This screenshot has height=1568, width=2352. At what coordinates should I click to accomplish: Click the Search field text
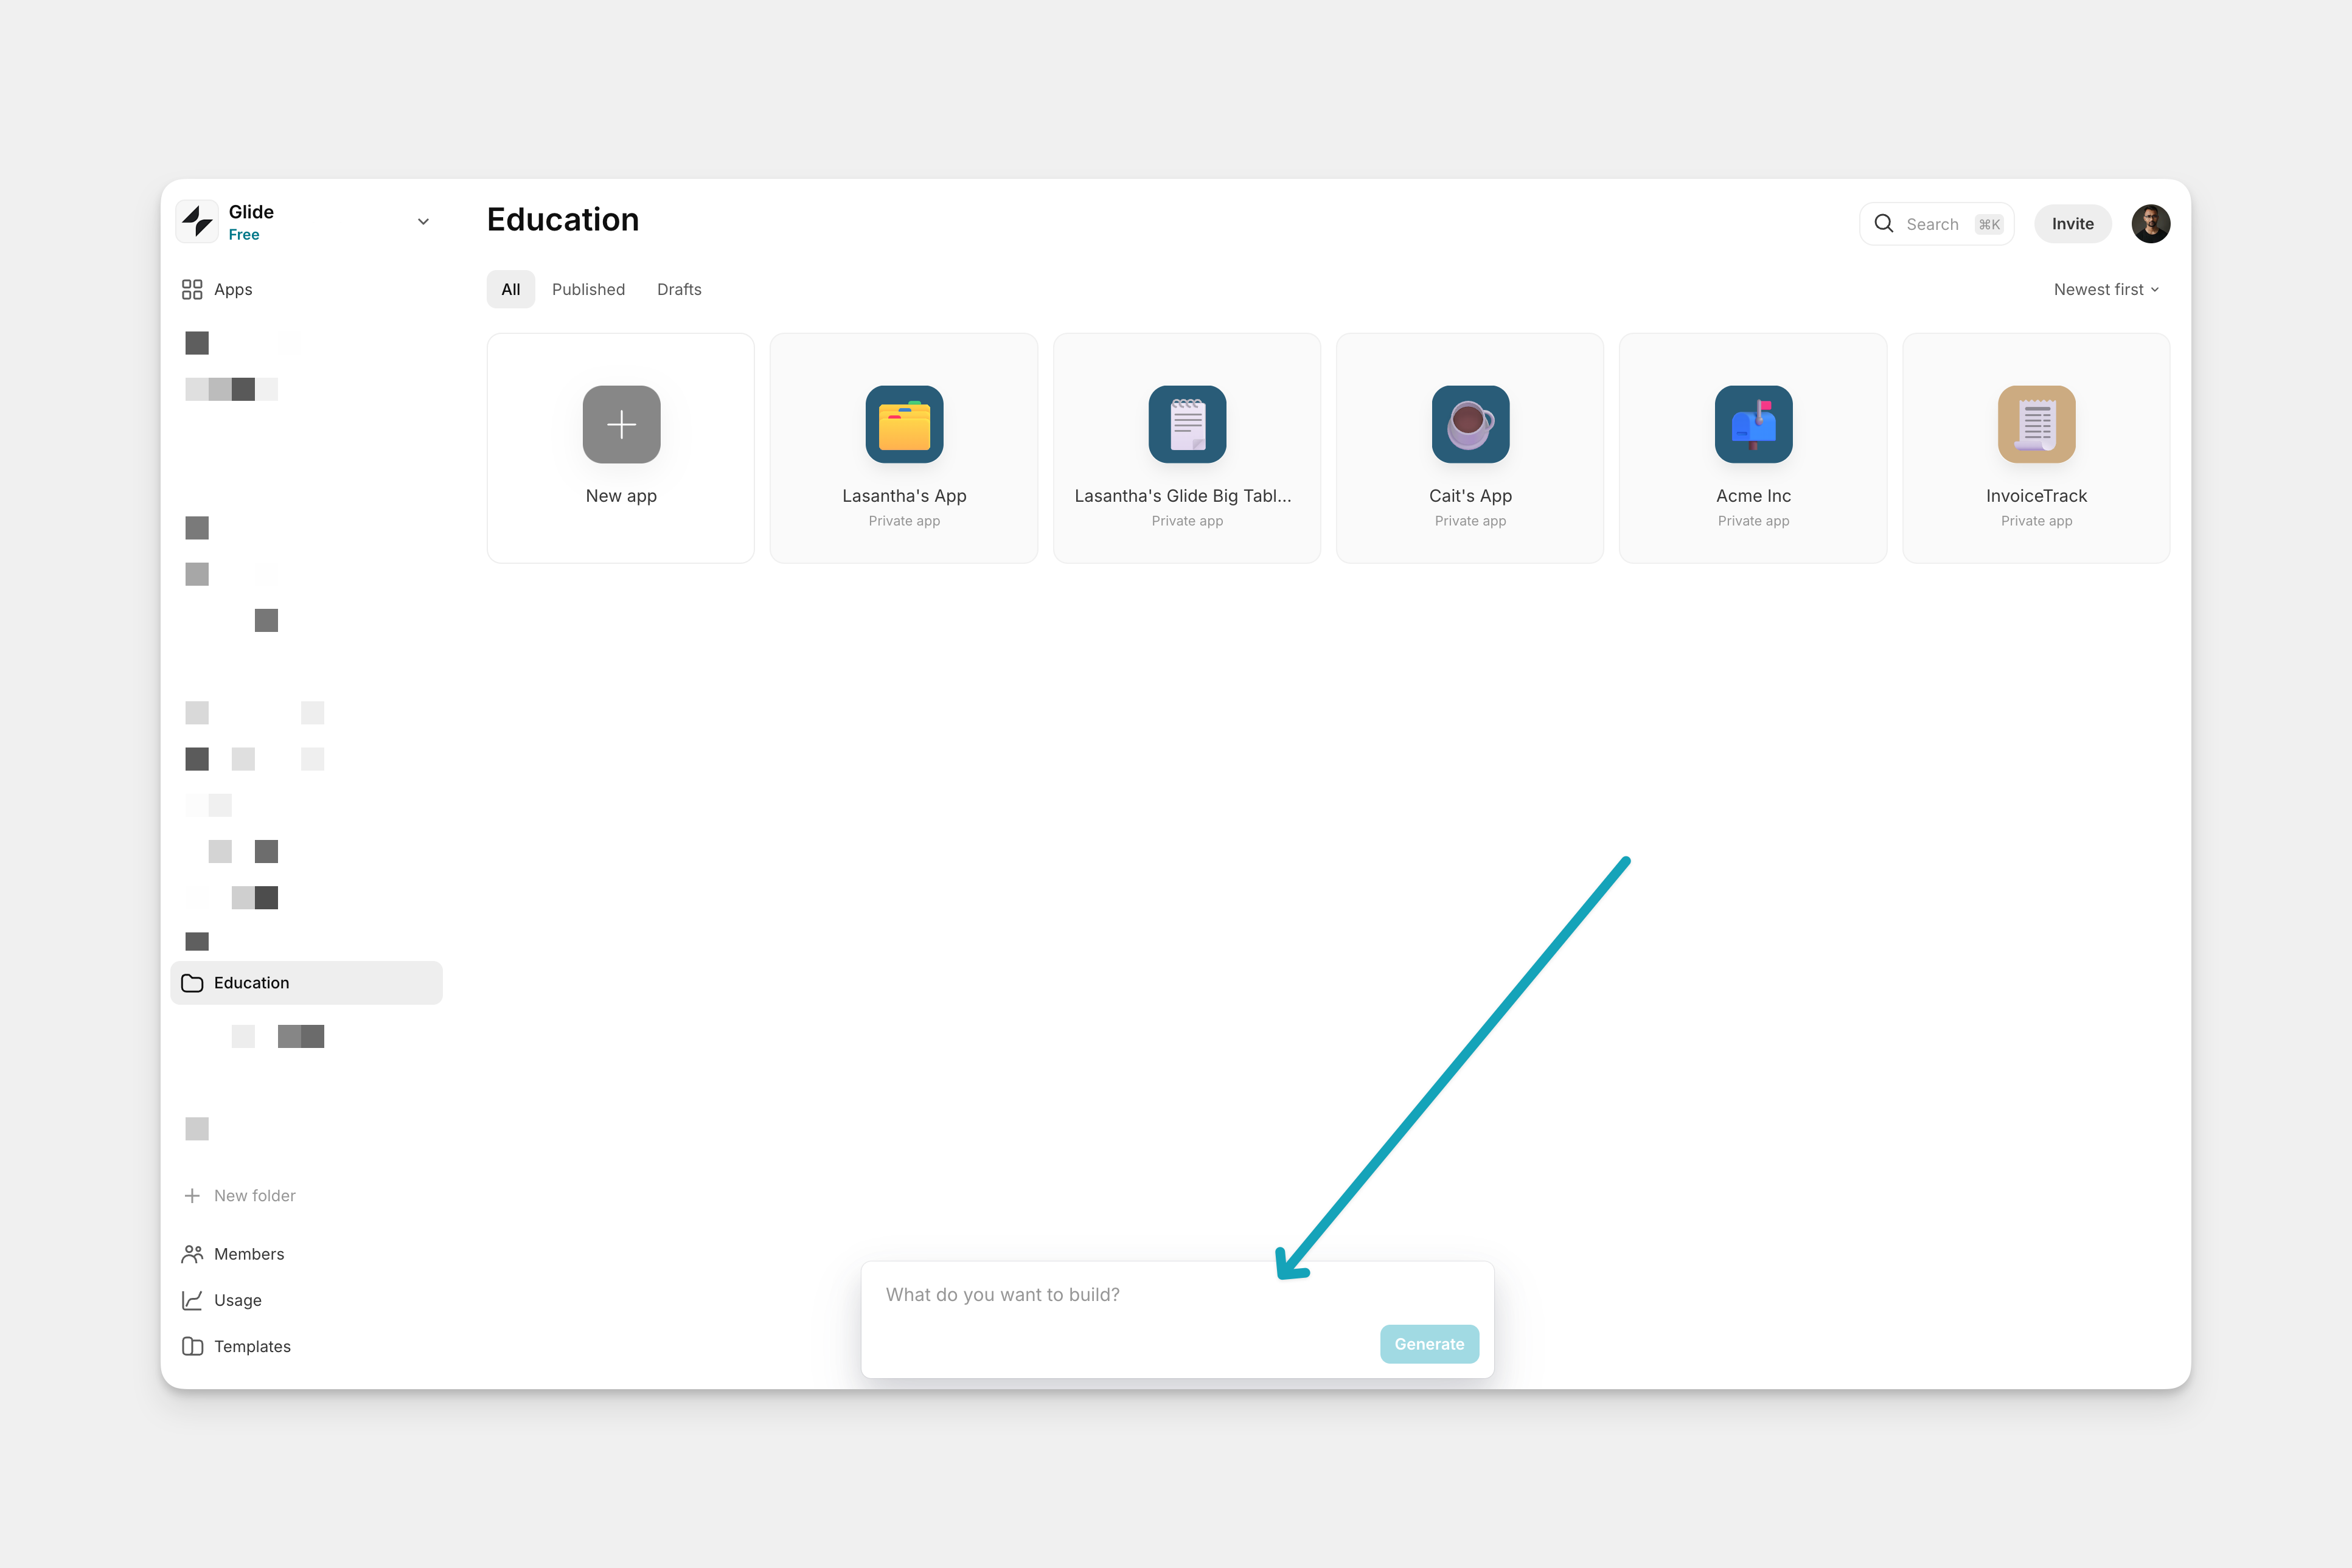click(1932, 224)
